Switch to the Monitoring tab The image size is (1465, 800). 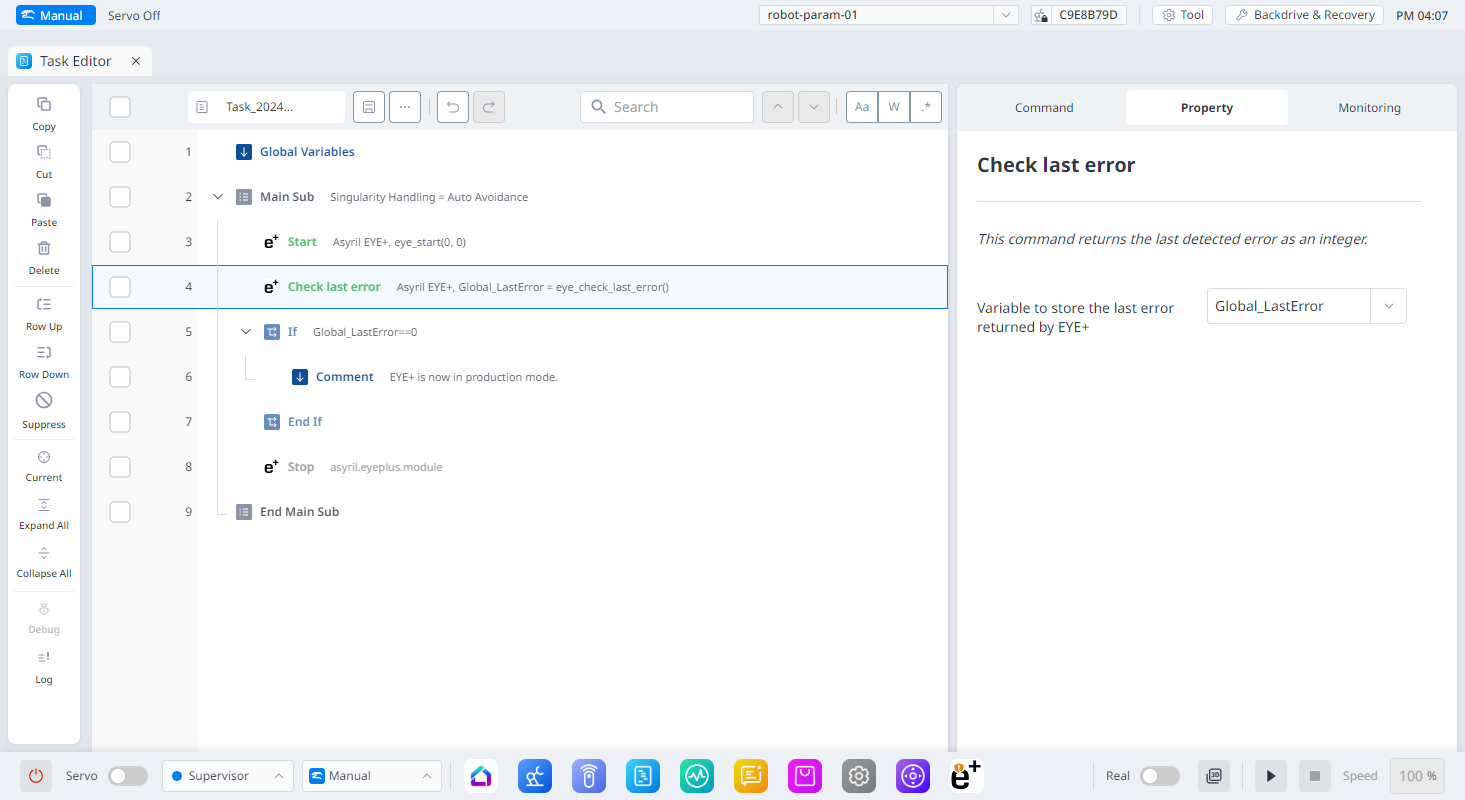tap(1369, 108)
